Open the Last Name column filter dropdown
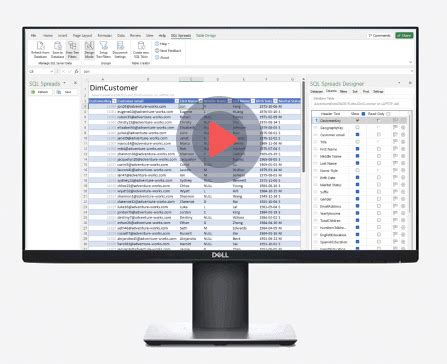This screenshot has height=364, width=447. pyautogui.click(x=253, y=101)
